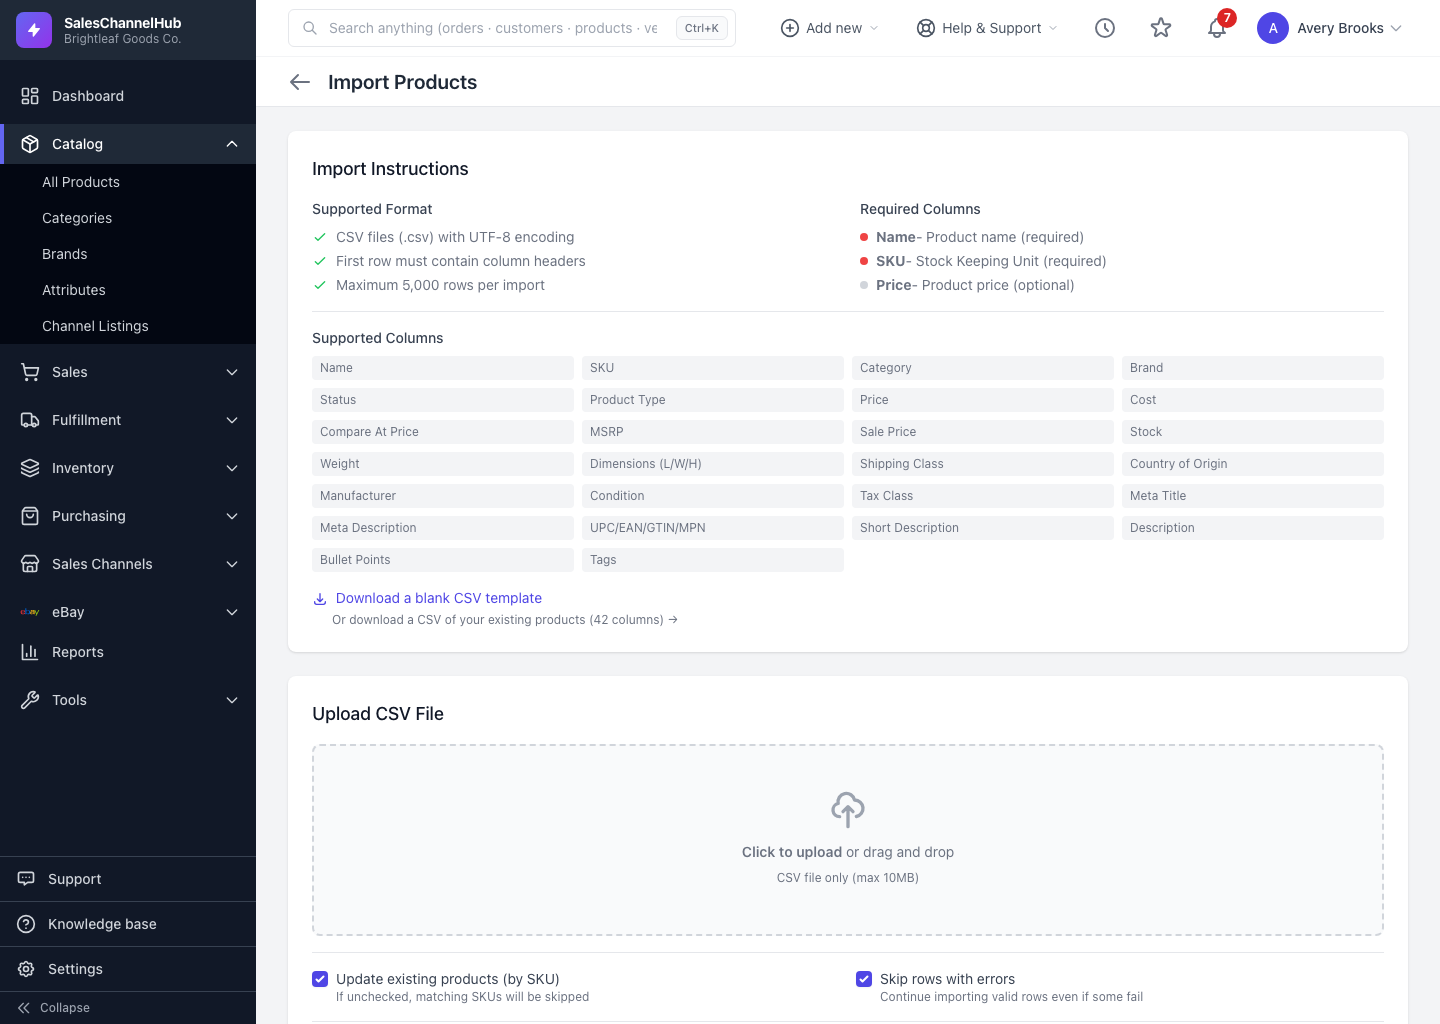Expand the Fulfillment menu chevron
Screen dimensions: 1440x1024
pos(232,420)
